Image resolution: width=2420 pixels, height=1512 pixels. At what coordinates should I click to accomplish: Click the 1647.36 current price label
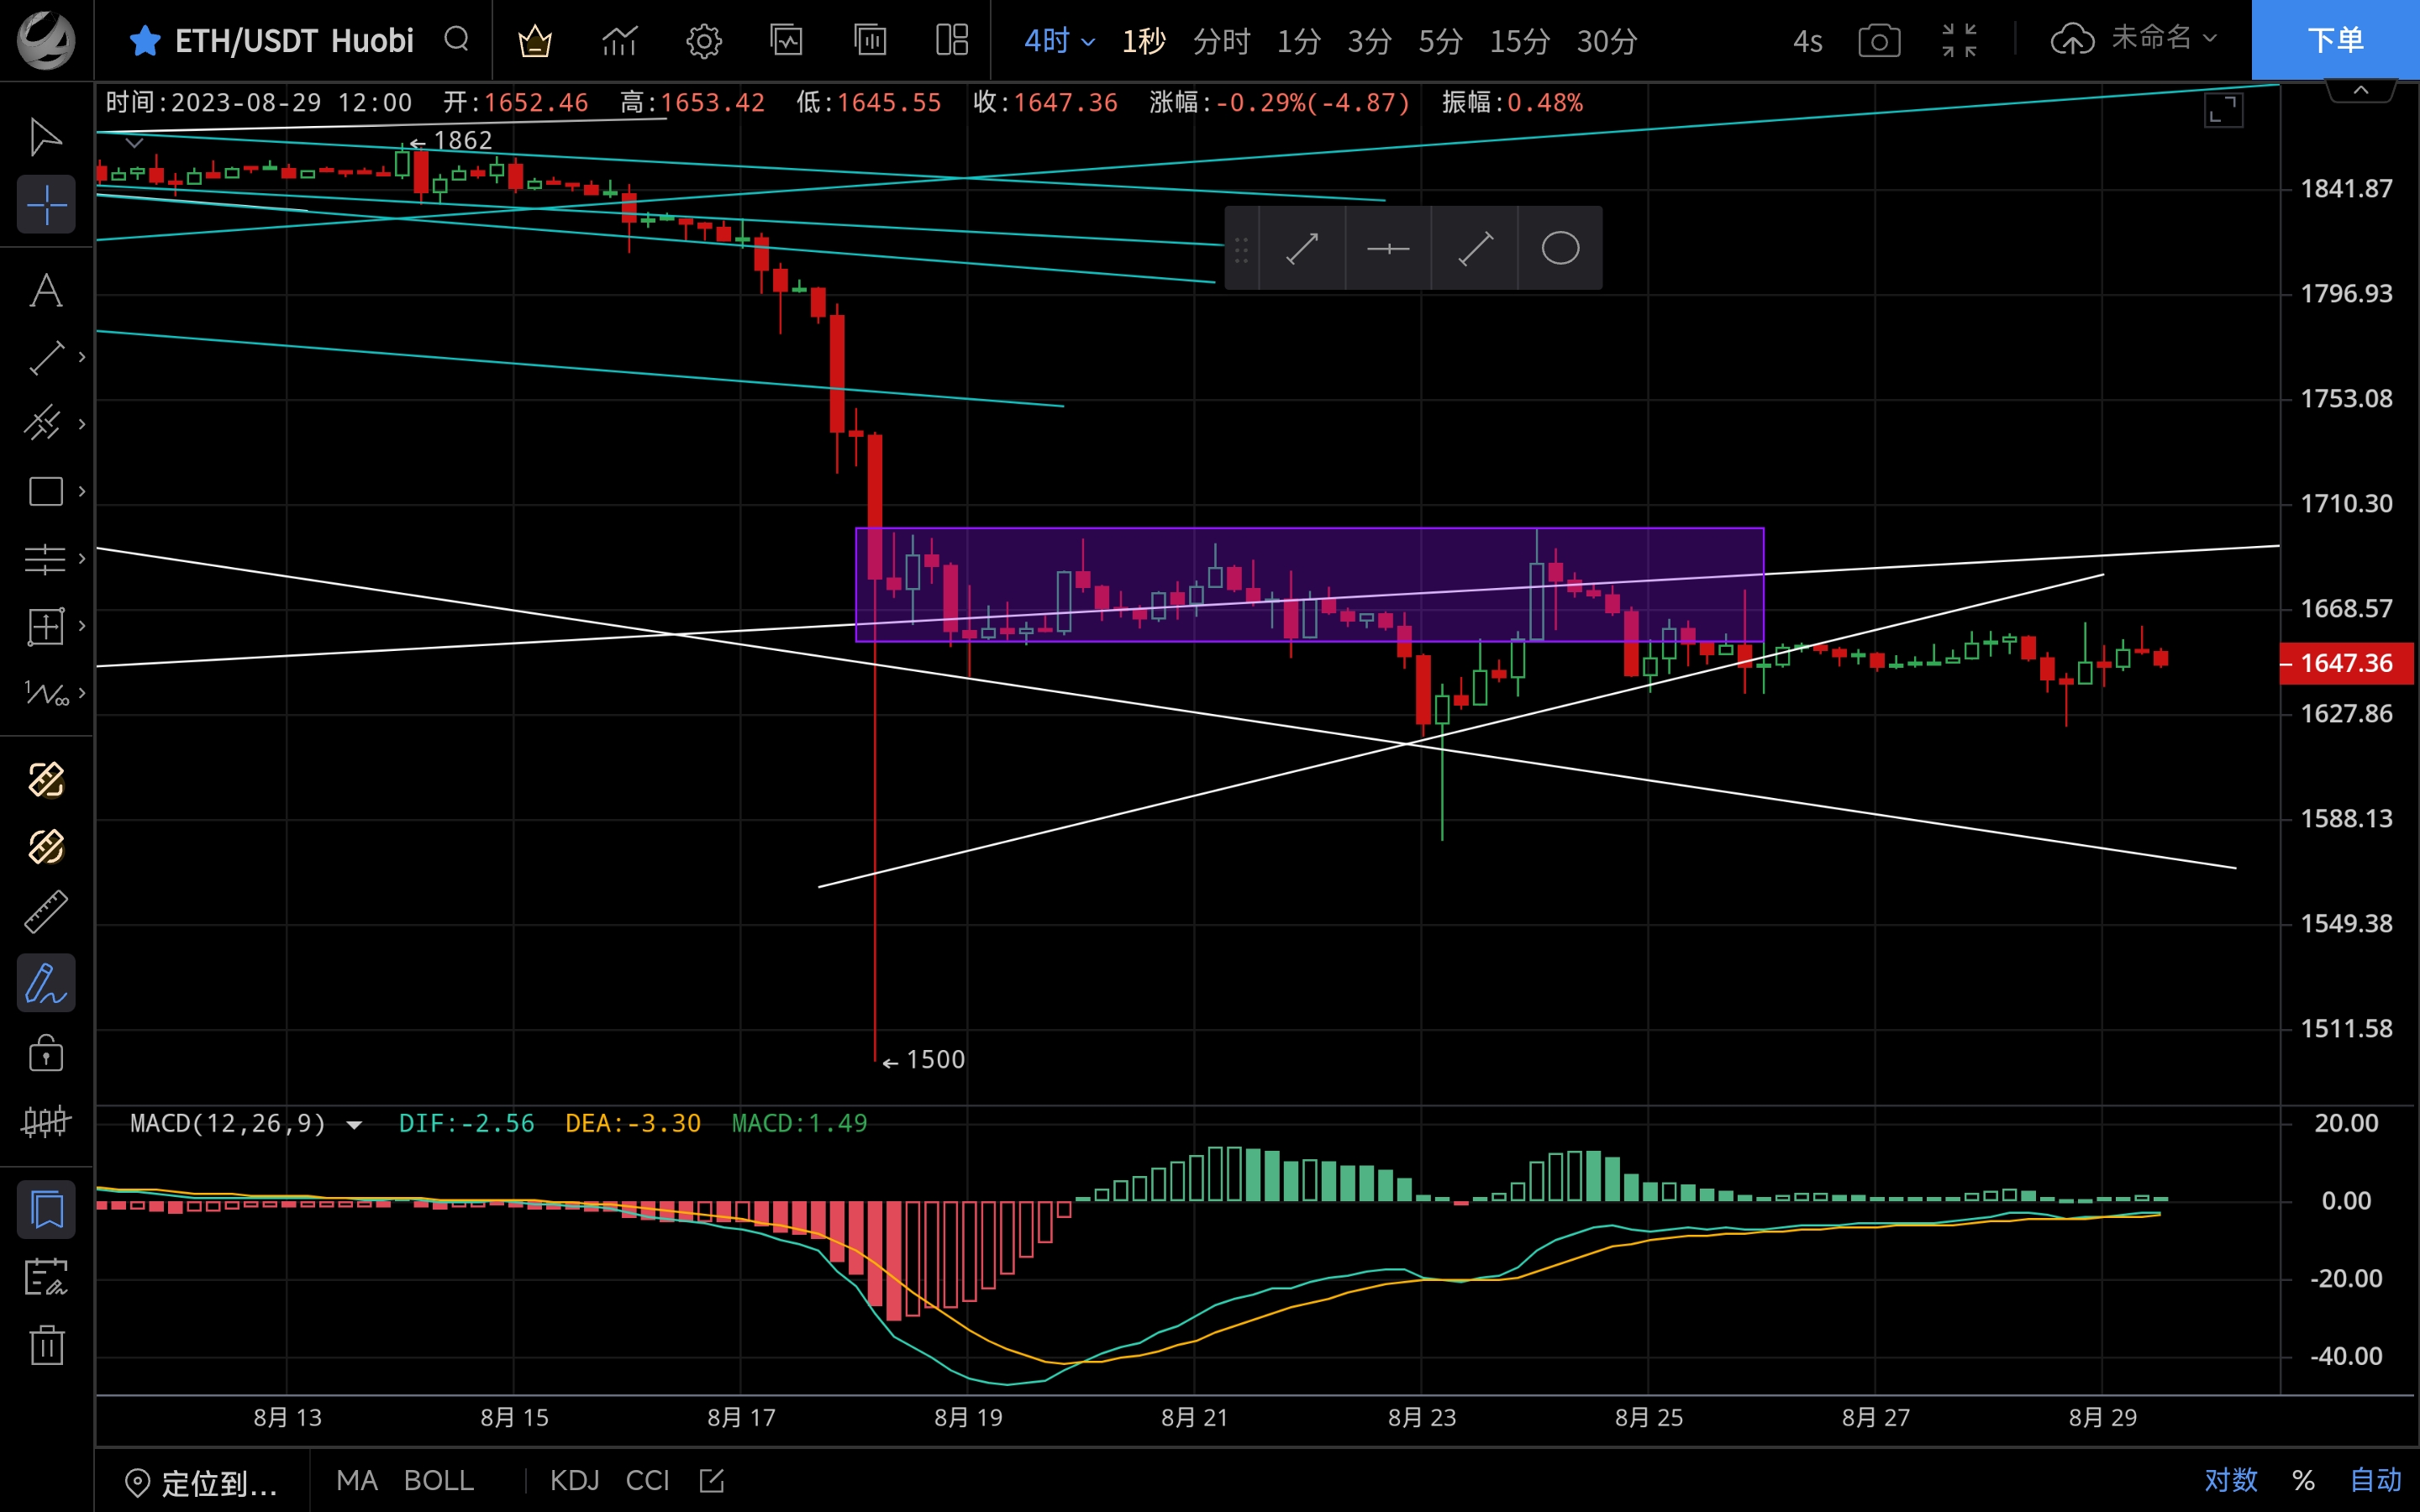tap(2346, 663)
